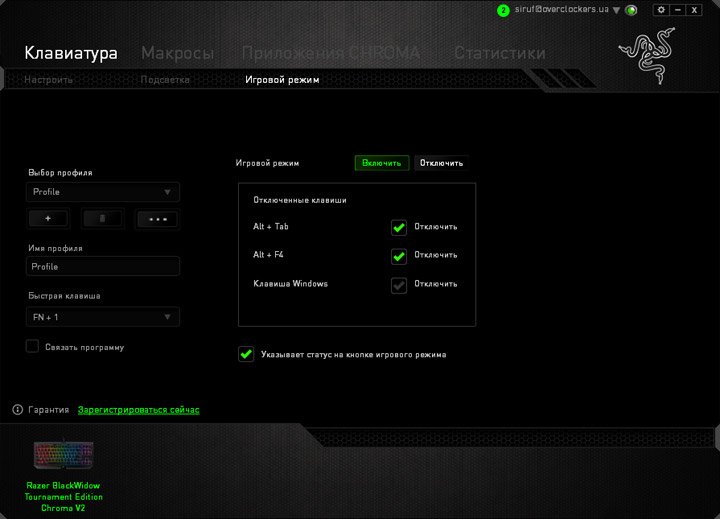Click the Гарантия label
Viewport: 720px width, 519px height.
point(49,410)
